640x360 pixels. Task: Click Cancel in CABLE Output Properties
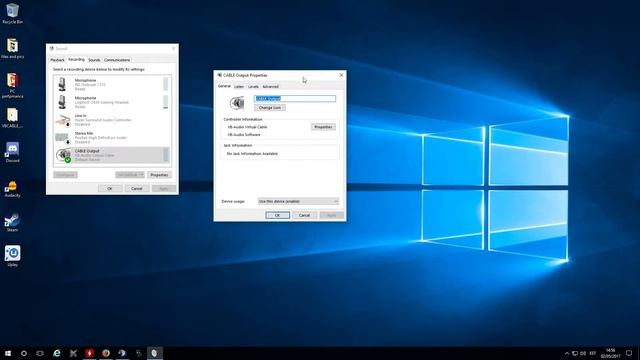point(304,215)
